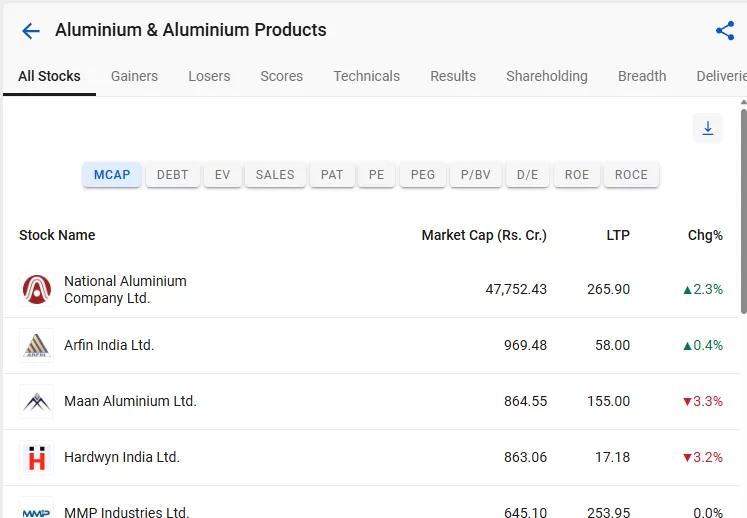Screen dimensions: 747x518
Task: Click the 3.3% change value
Action: point(703,401)
